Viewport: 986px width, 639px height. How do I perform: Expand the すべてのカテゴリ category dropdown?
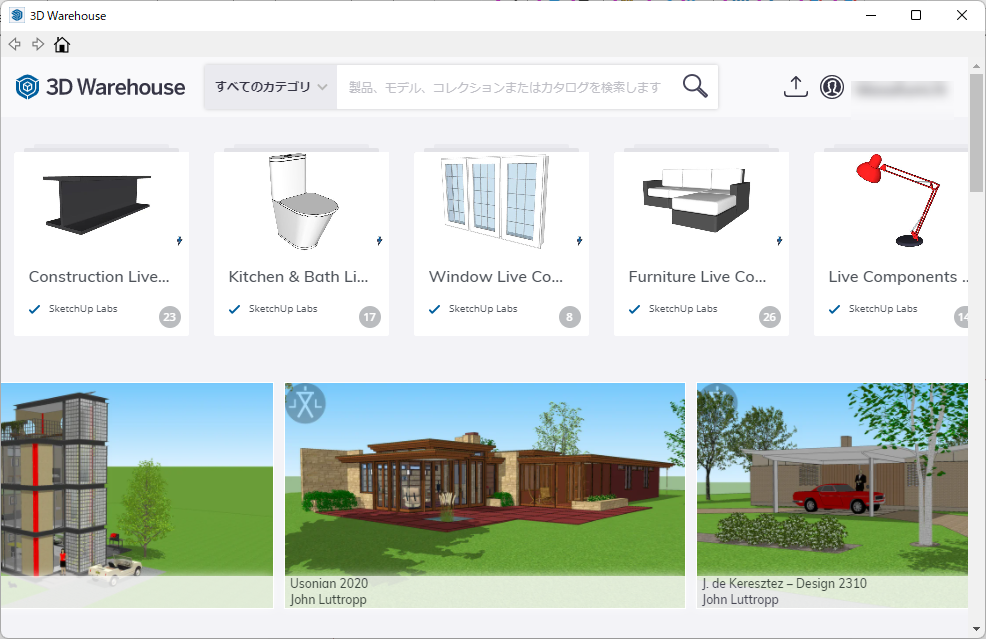pyautogui.click(x=271, y=87)
